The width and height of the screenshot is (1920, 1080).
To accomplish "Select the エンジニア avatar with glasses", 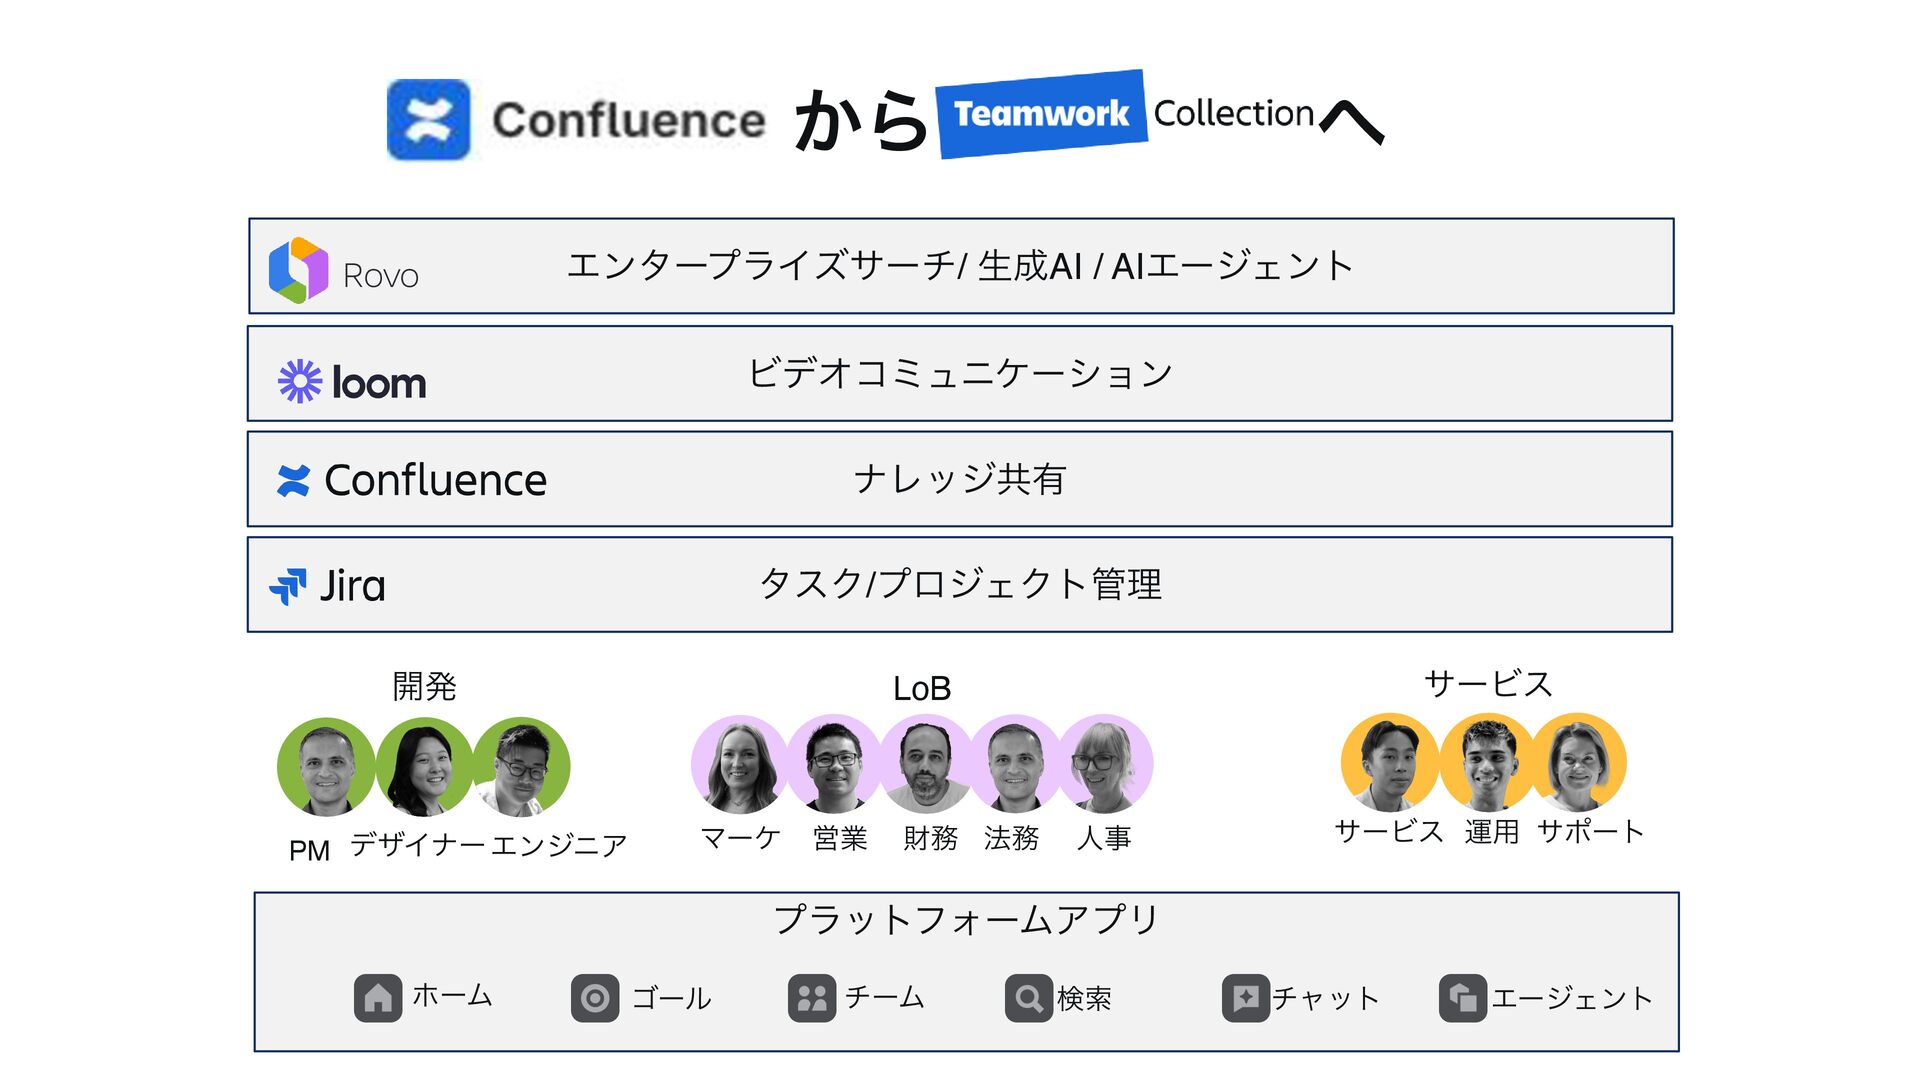I will click(x=521, y=767).
